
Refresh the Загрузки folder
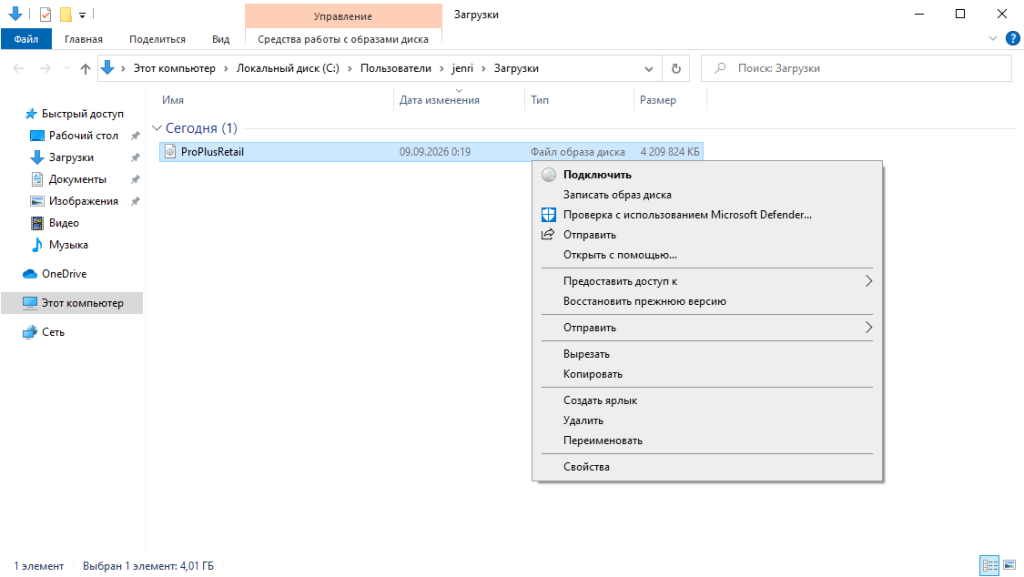[x=676, y=69]
